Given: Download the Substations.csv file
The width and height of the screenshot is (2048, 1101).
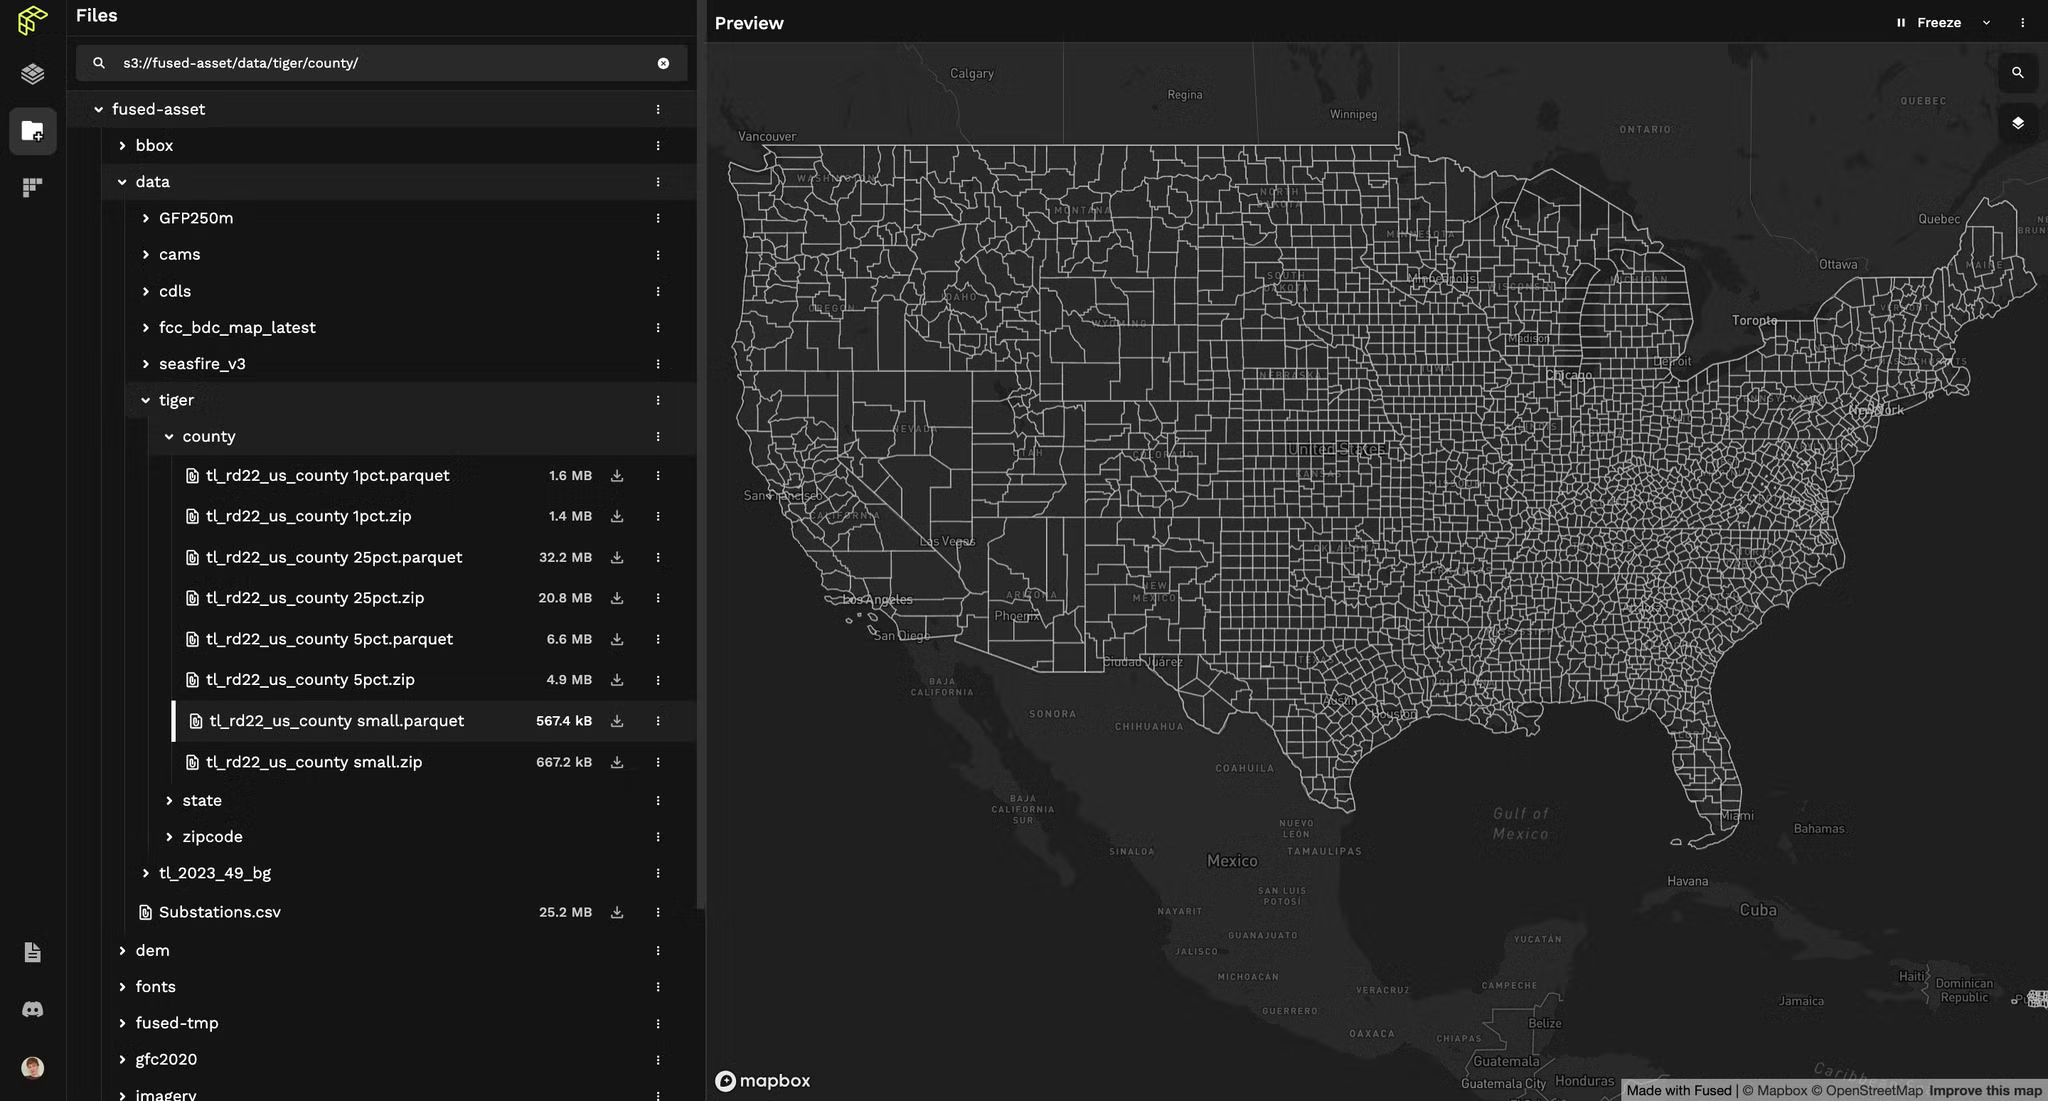Looking at the screenshot, I should pyautogui.click(x=617, y=912).
